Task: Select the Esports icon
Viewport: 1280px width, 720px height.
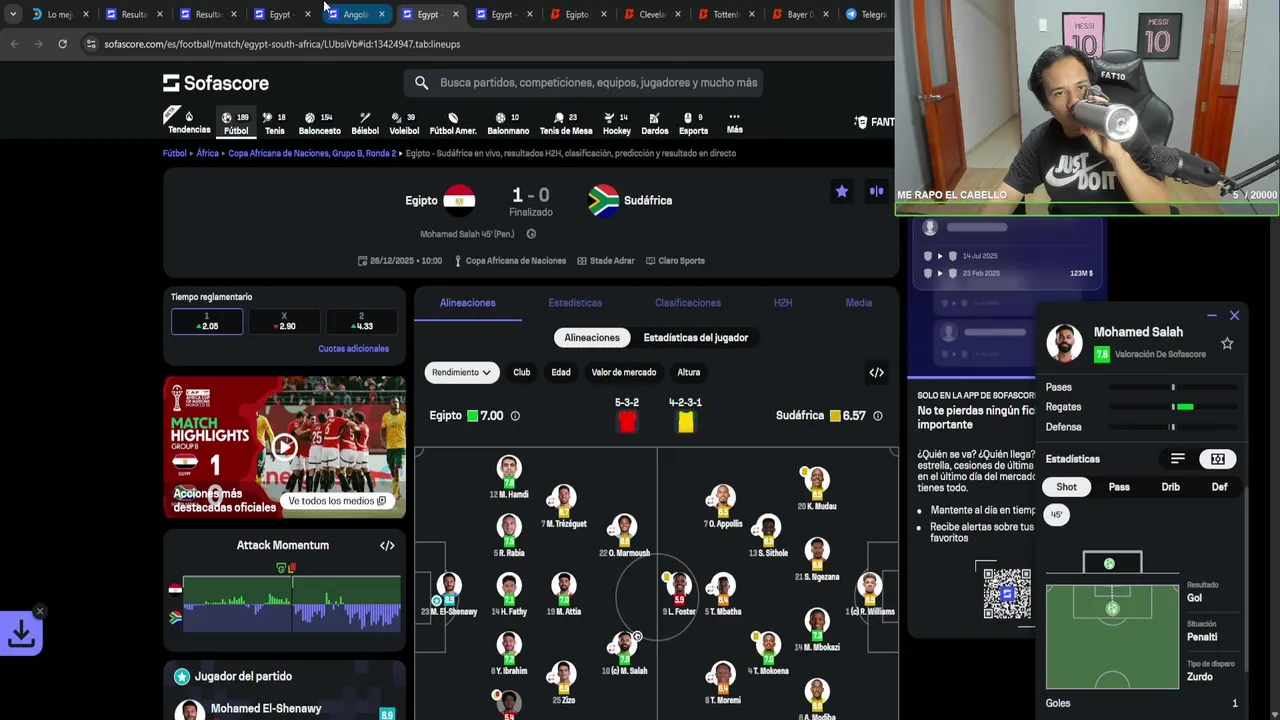Action: (x=693, y=123)
